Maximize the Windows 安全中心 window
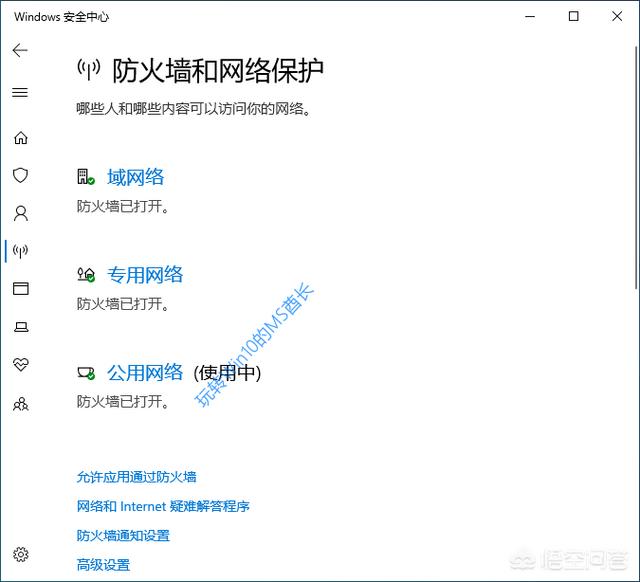 pos(573,16)
